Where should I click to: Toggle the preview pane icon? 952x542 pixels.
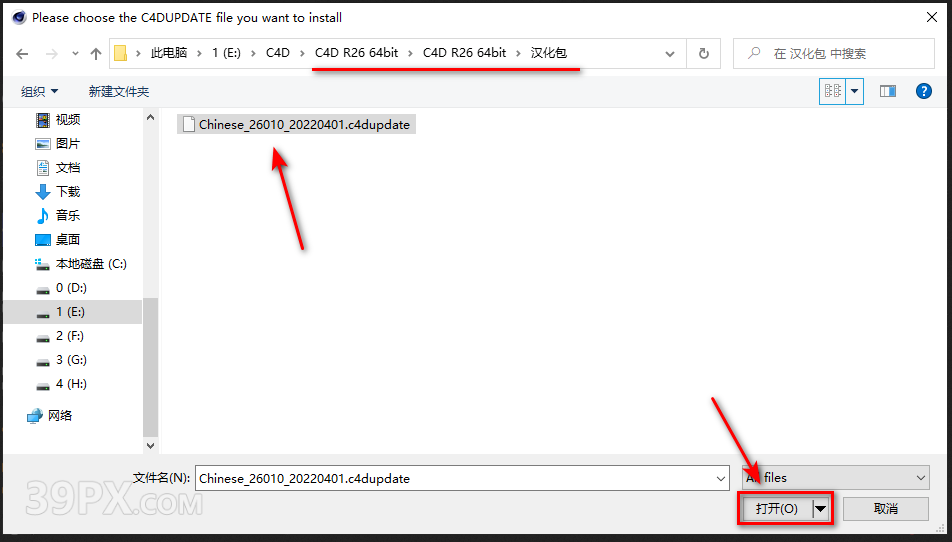(x=887, y=91)
